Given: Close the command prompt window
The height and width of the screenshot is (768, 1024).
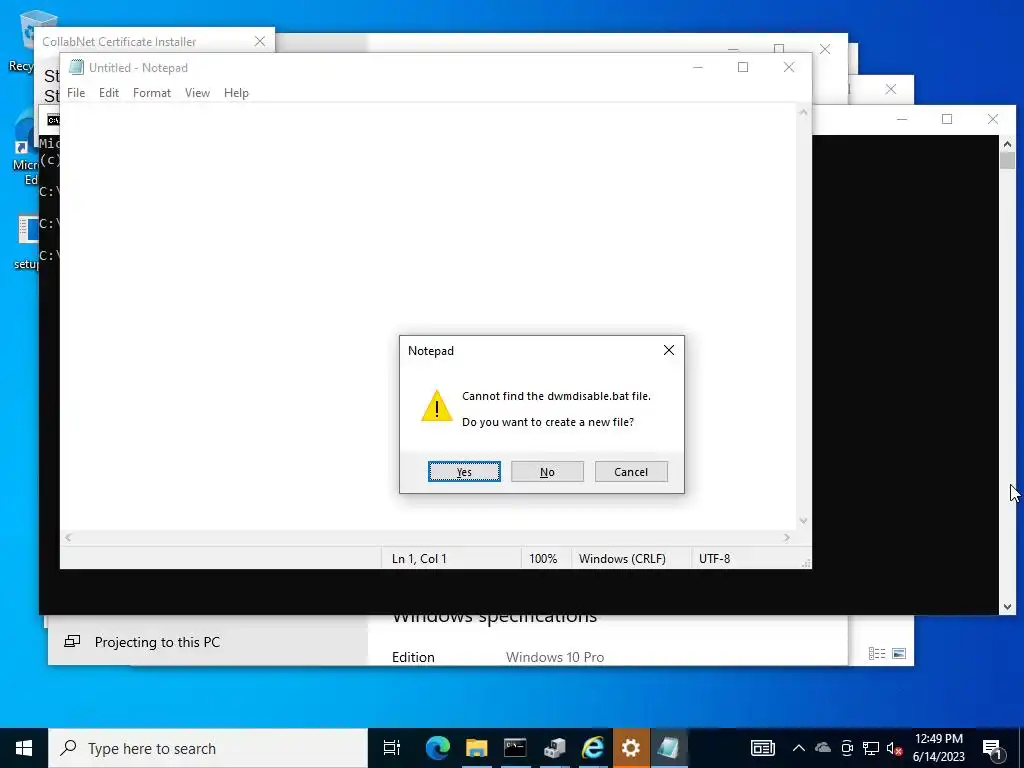Looking at the screenshot, I should click(x=993, y=119).
